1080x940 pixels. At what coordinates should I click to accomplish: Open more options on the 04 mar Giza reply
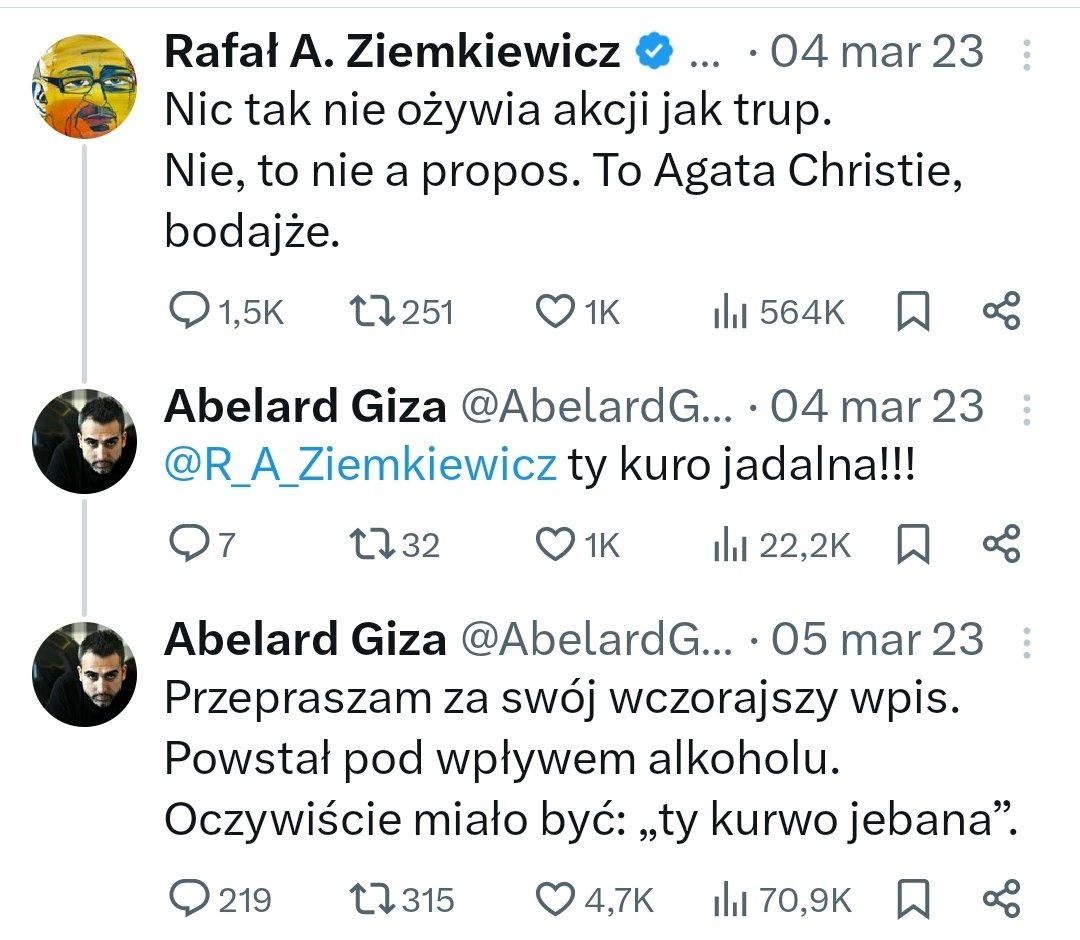pyautogui.click(x=1027, y=408)
